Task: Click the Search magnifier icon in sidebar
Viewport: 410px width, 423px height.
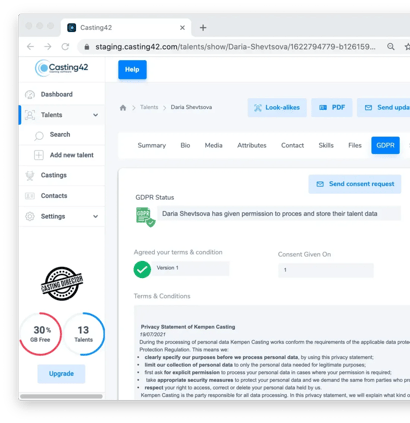Action: coord(39,135)
